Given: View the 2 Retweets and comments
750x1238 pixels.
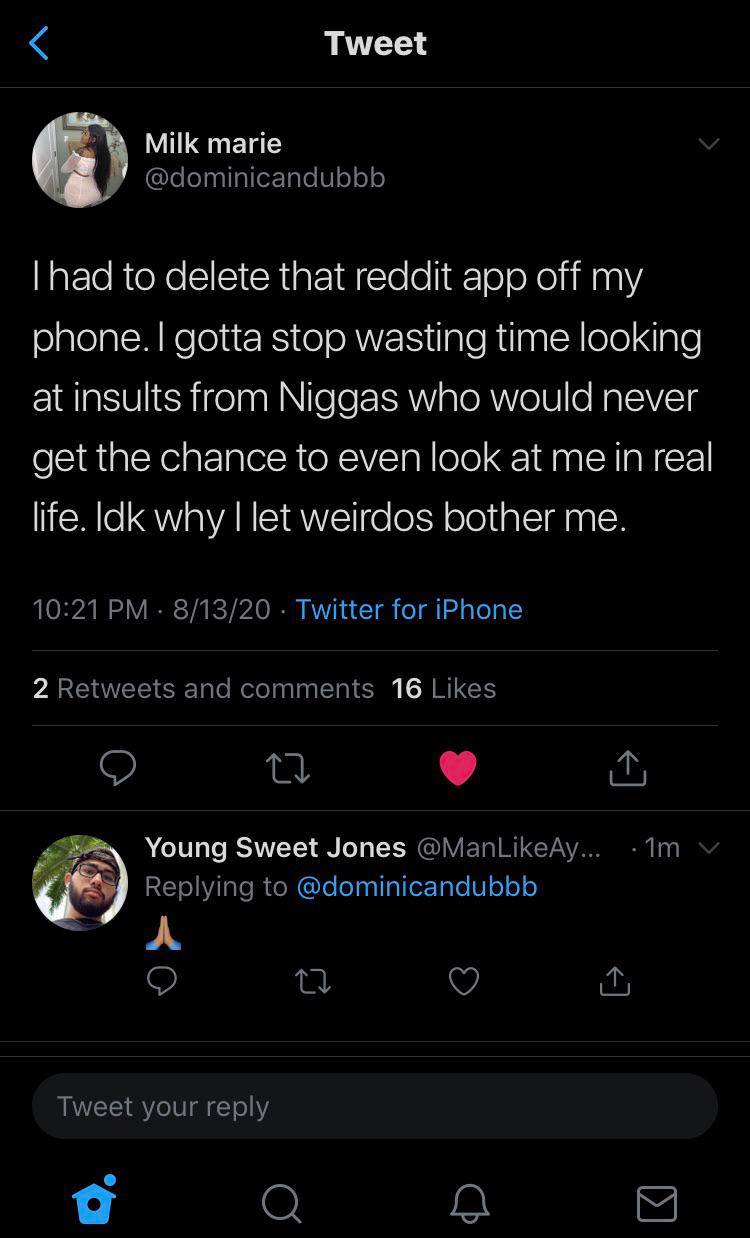Looking at the screenshot, I should pos(203,688).
